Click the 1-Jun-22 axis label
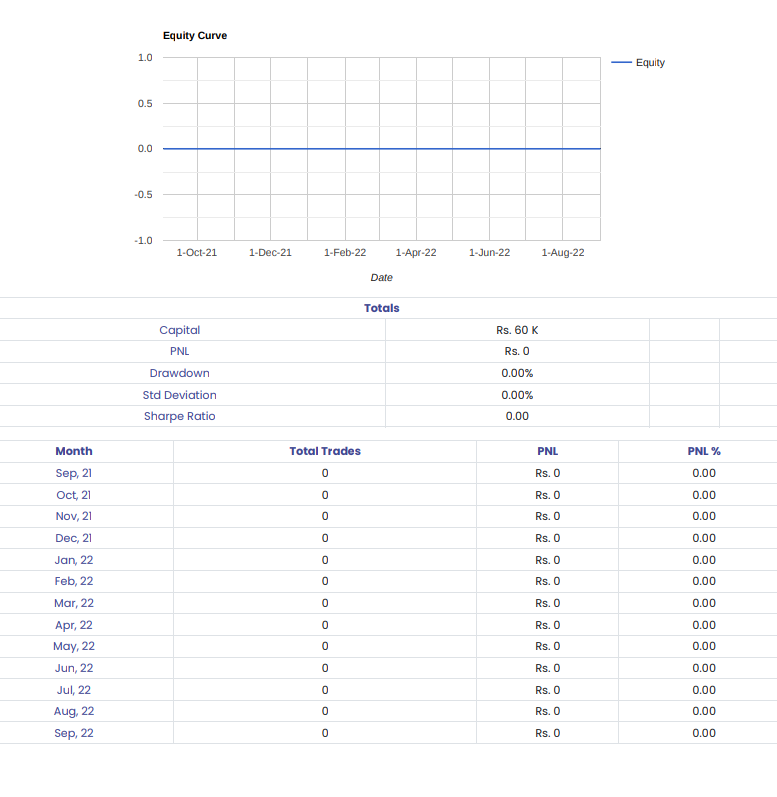The height and width of the screenshot is (797, 777). pos(489,253)
